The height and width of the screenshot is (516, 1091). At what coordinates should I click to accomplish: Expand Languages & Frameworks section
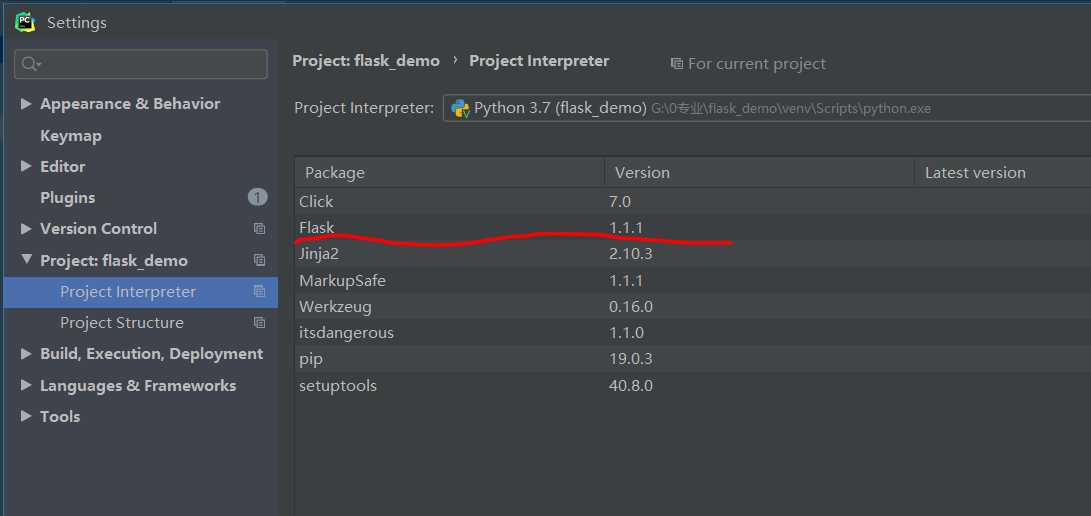(26, 385)
